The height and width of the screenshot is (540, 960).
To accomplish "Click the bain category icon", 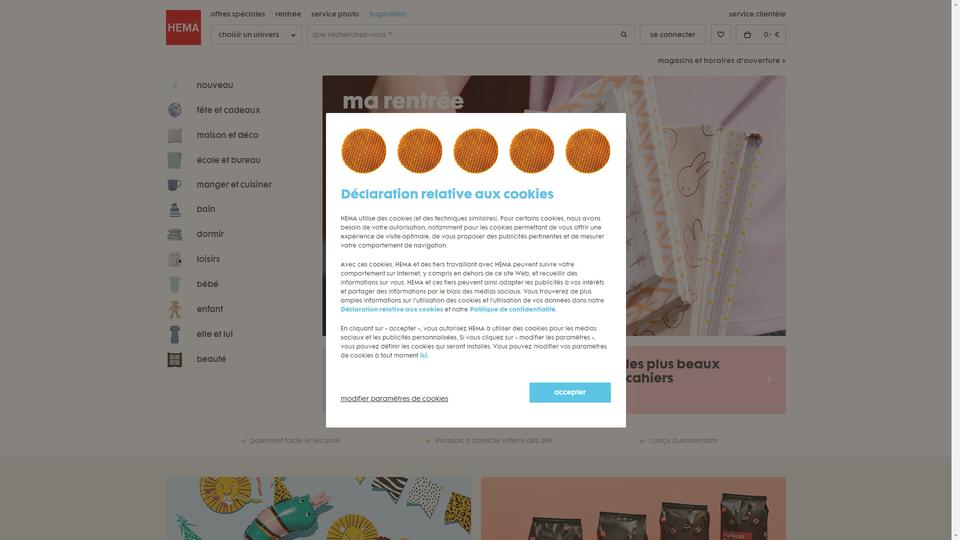I will pos(174,209).
